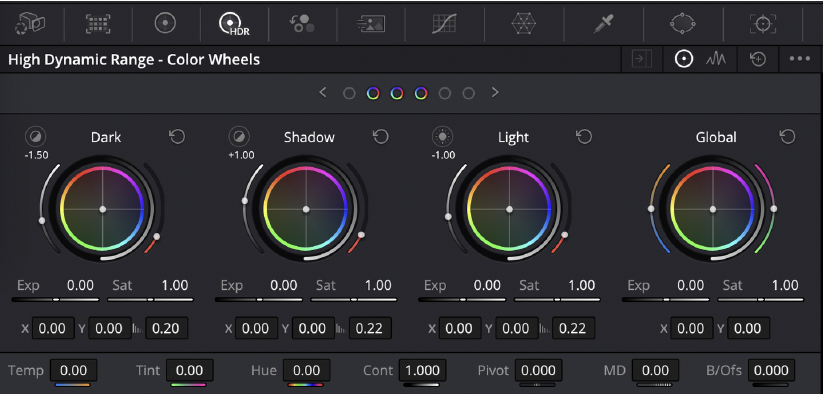Open the Curves palette
The width and height of the screenshot is (824, 394).
444,23
